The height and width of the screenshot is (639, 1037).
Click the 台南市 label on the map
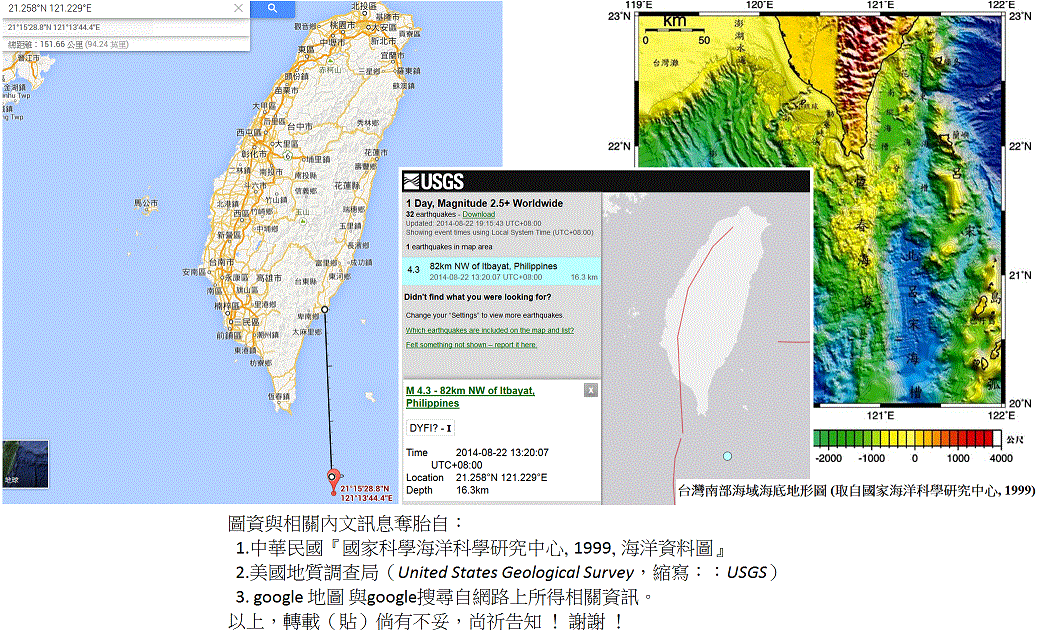(222, 262)
